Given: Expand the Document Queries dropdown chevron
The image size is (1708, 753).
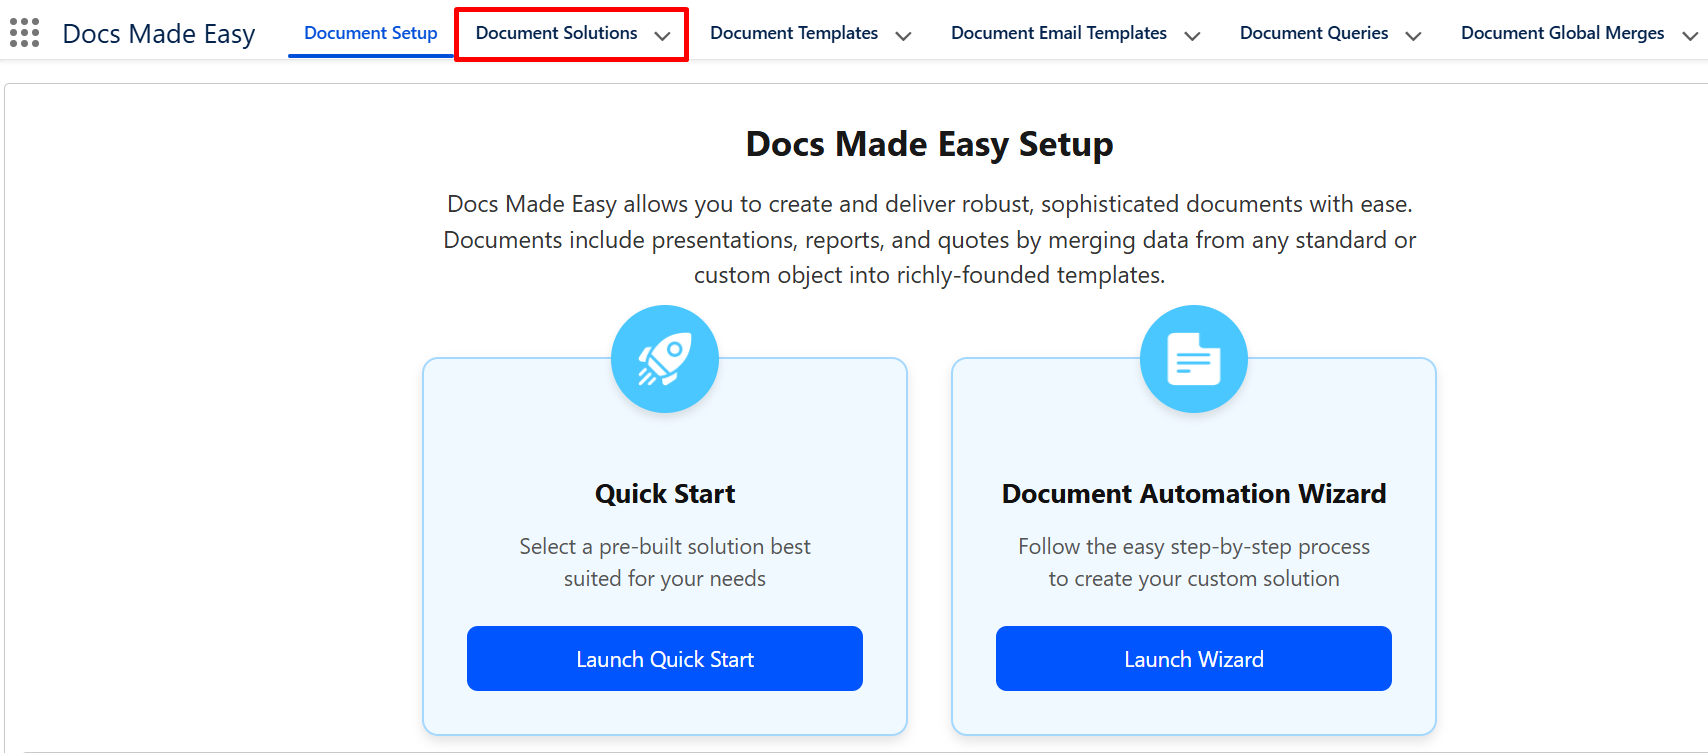Looking at the screenshot, I should [1413, 36].
